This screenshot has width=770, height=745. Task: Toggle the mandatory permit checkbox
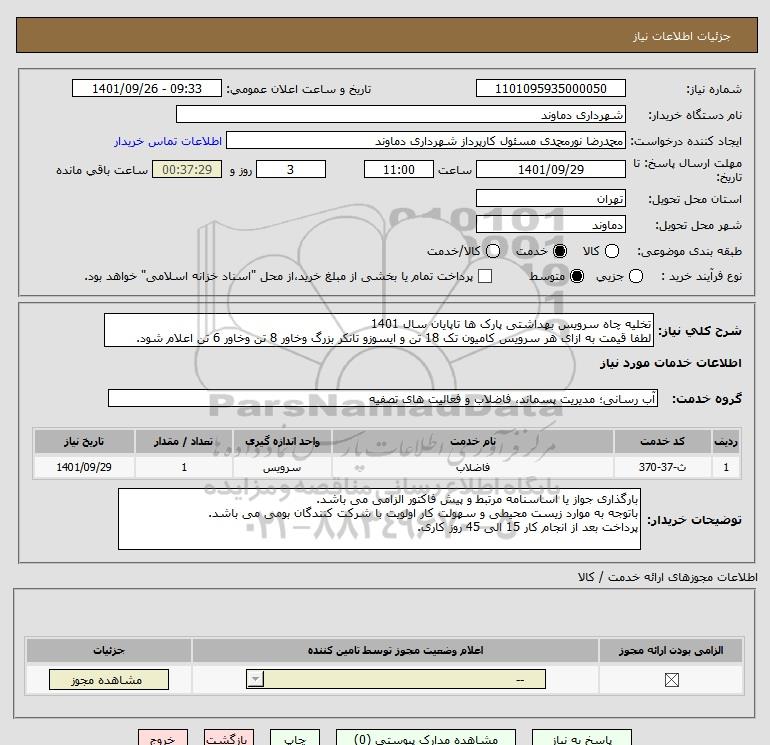click(671, 680)
